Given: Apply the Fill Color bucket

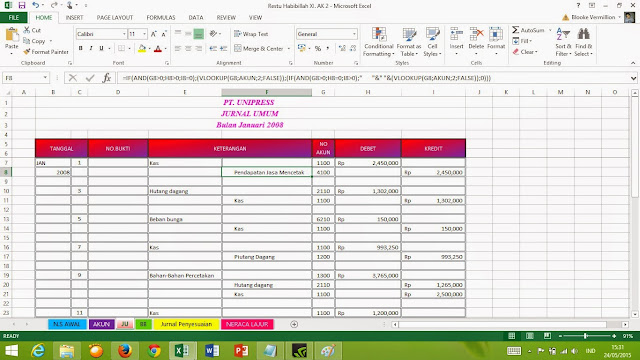Looking at the screenshot, I should [x=142, y=49].
